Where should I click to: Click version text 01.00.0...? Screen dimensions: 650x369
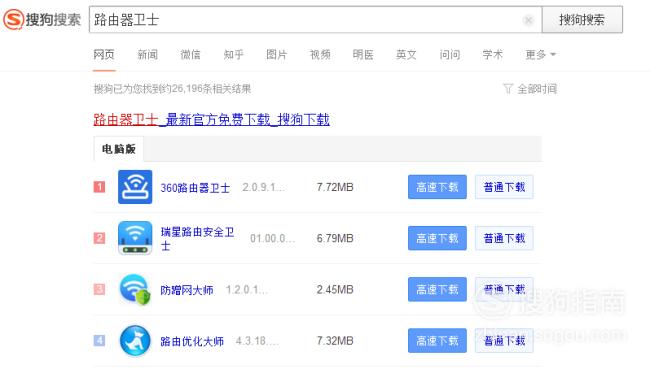coord(272,238)
